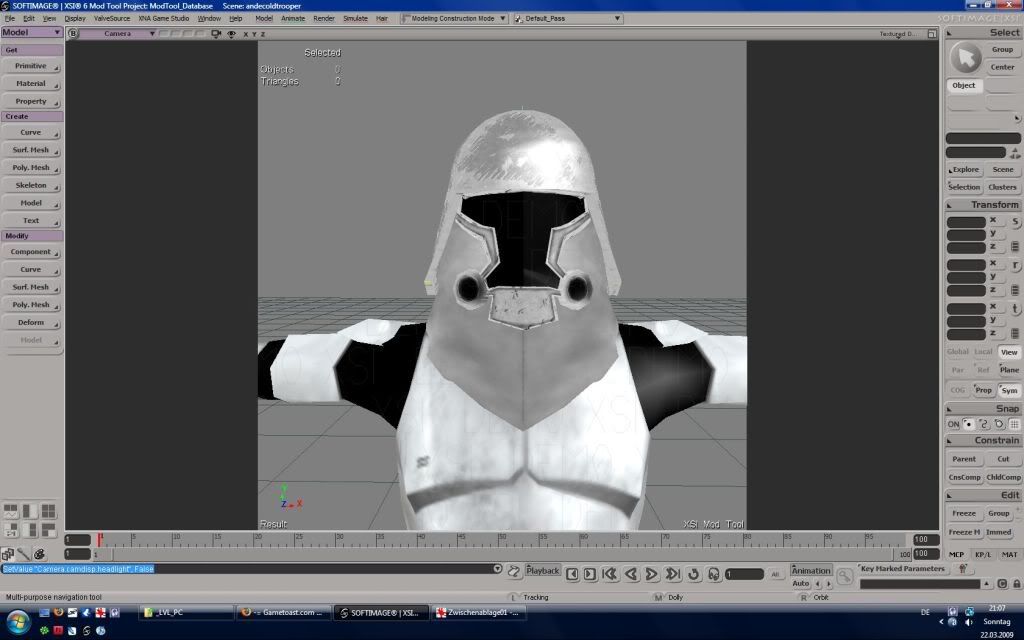Play the animation forward

coord(651,574)
